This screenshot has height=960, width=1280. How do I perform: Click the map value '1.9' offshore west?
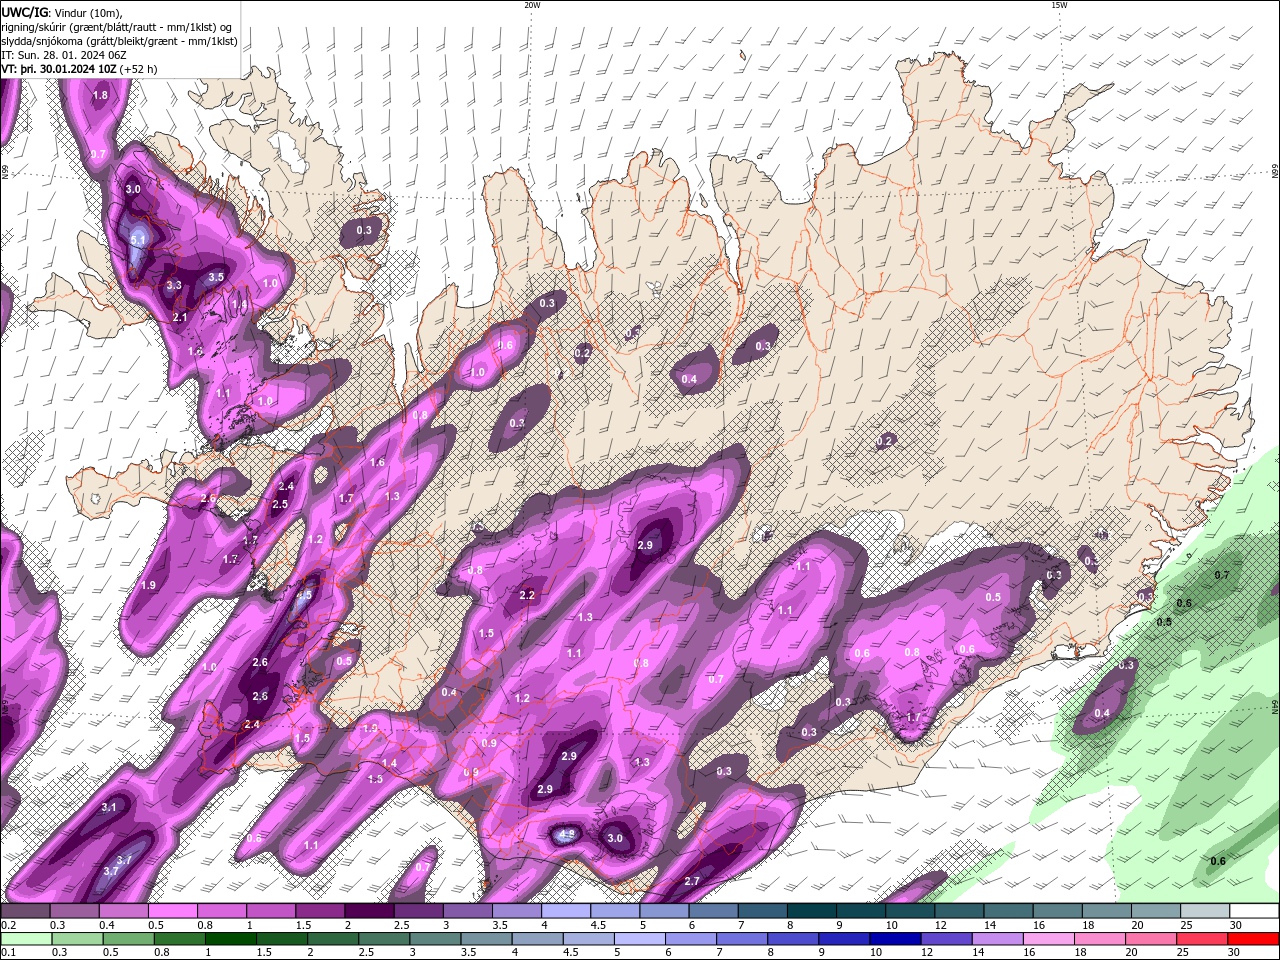coord(149,585)
